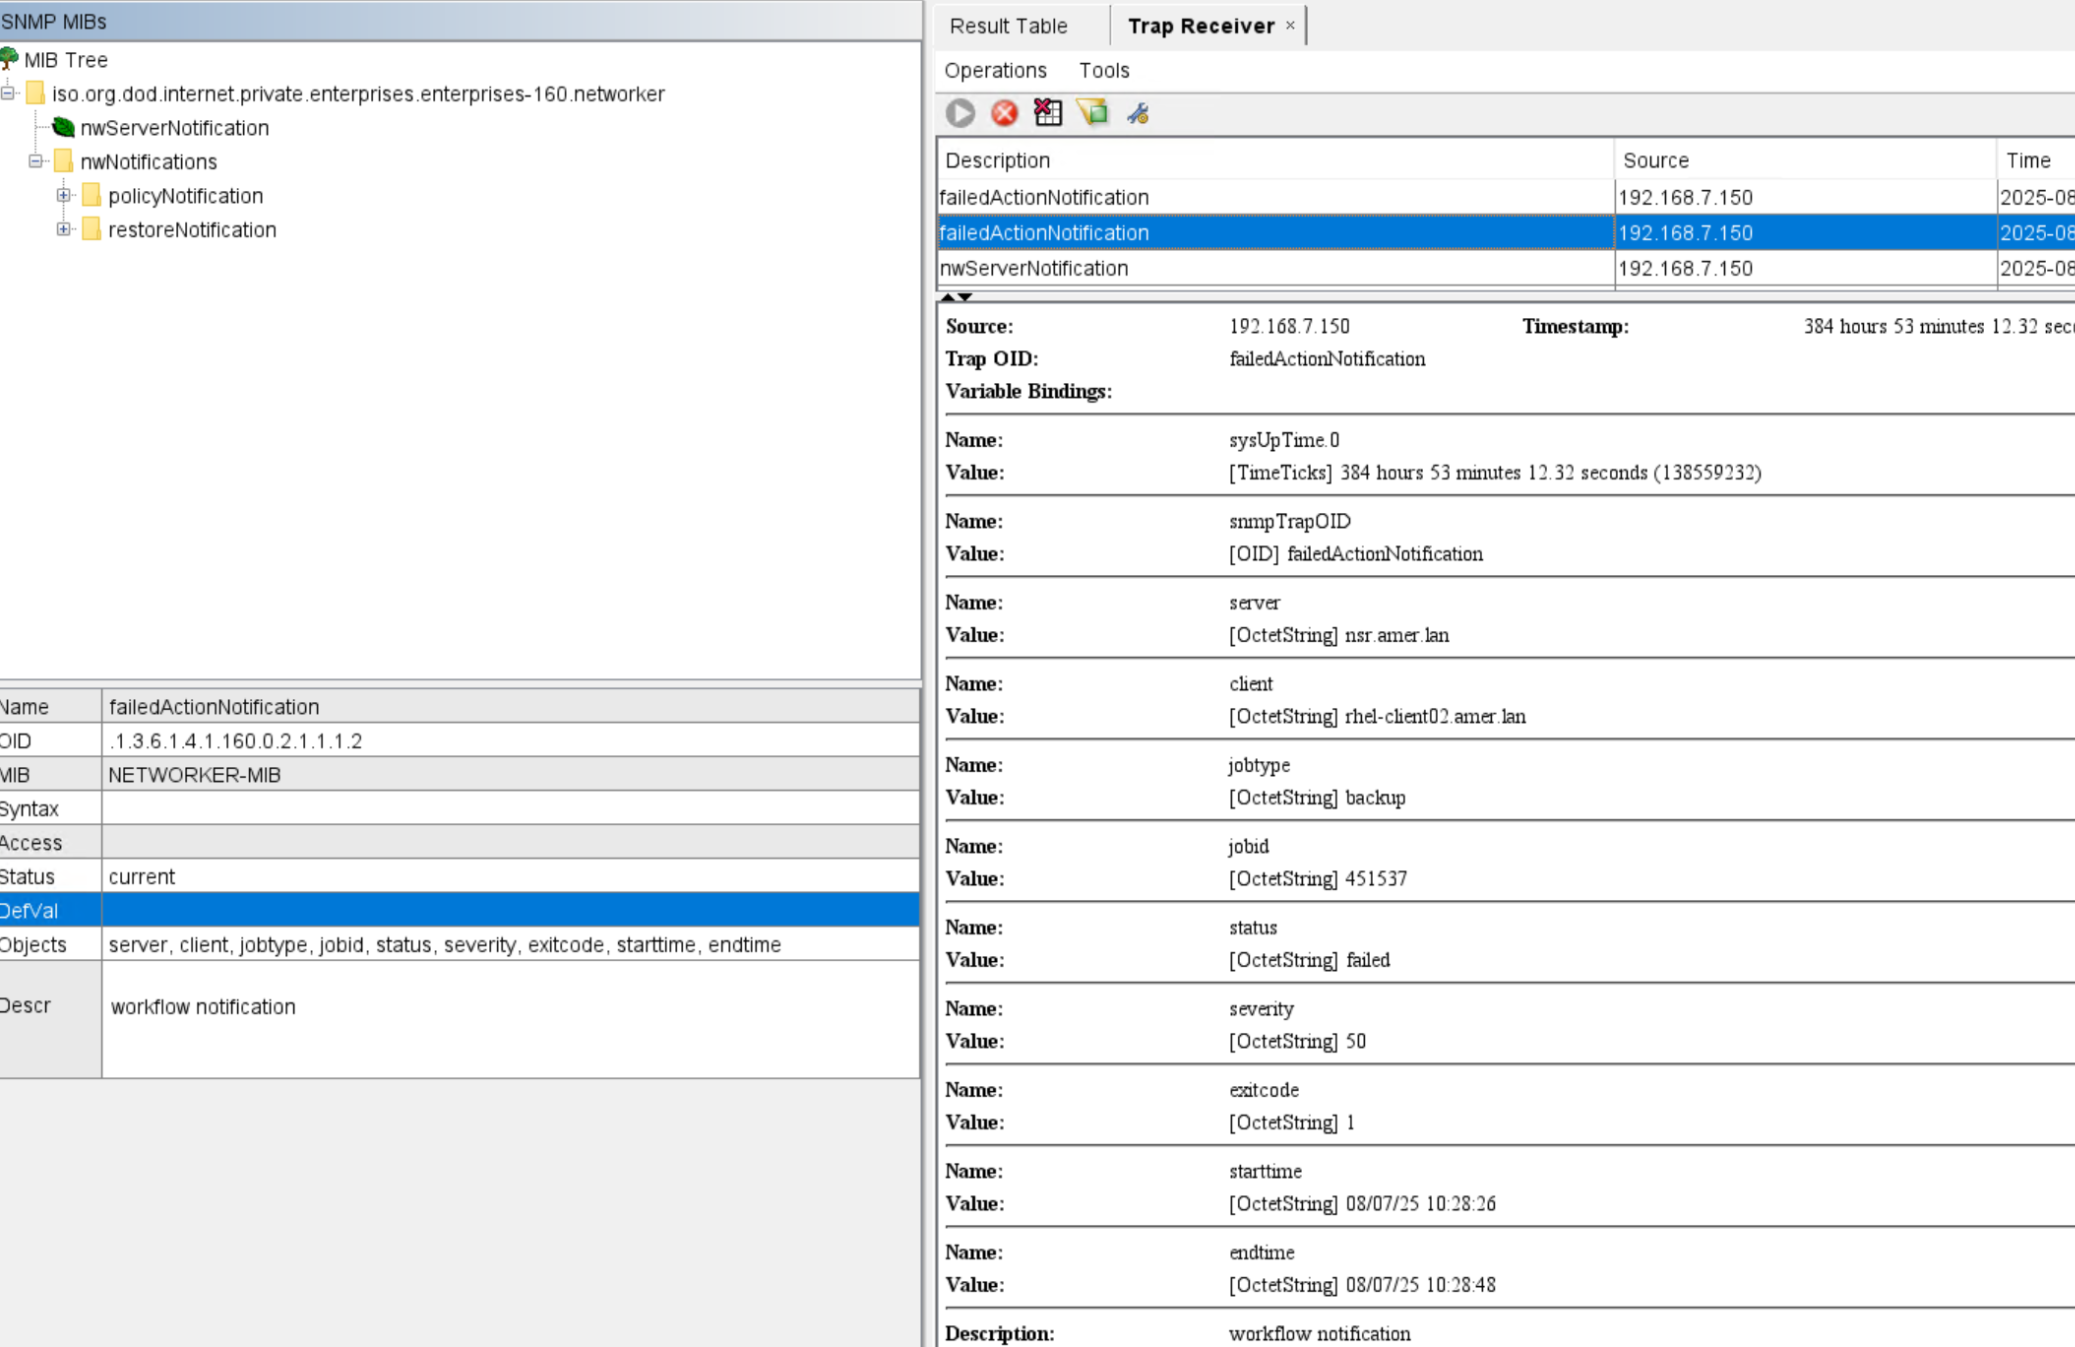
Task: Open the trap filter tool
Action: (1093, 113)
